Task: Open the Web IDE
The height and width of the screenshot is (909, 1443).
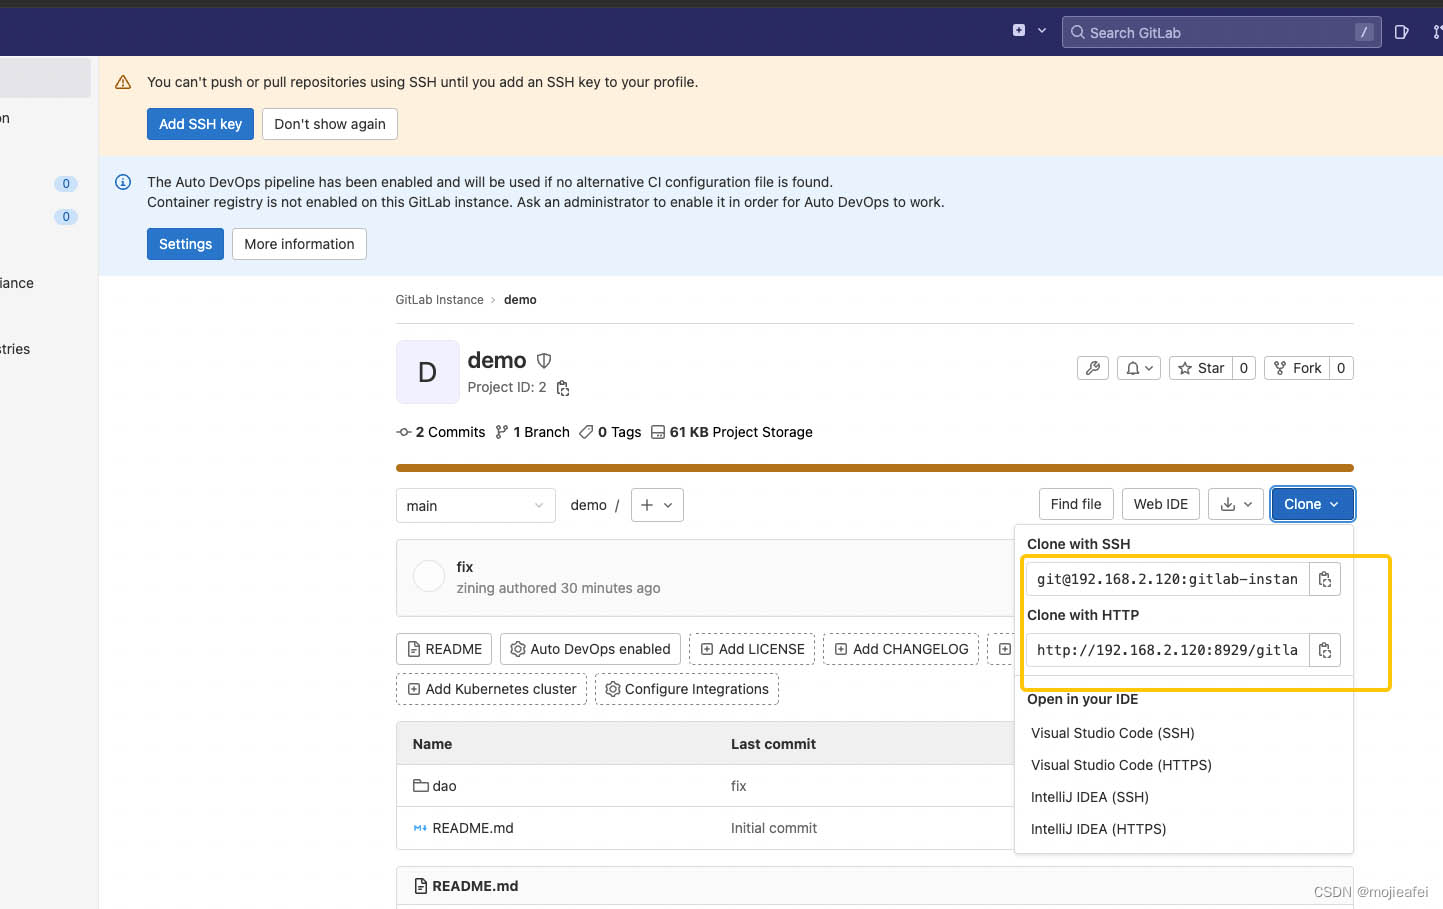Action: (x=1161, y=504)
